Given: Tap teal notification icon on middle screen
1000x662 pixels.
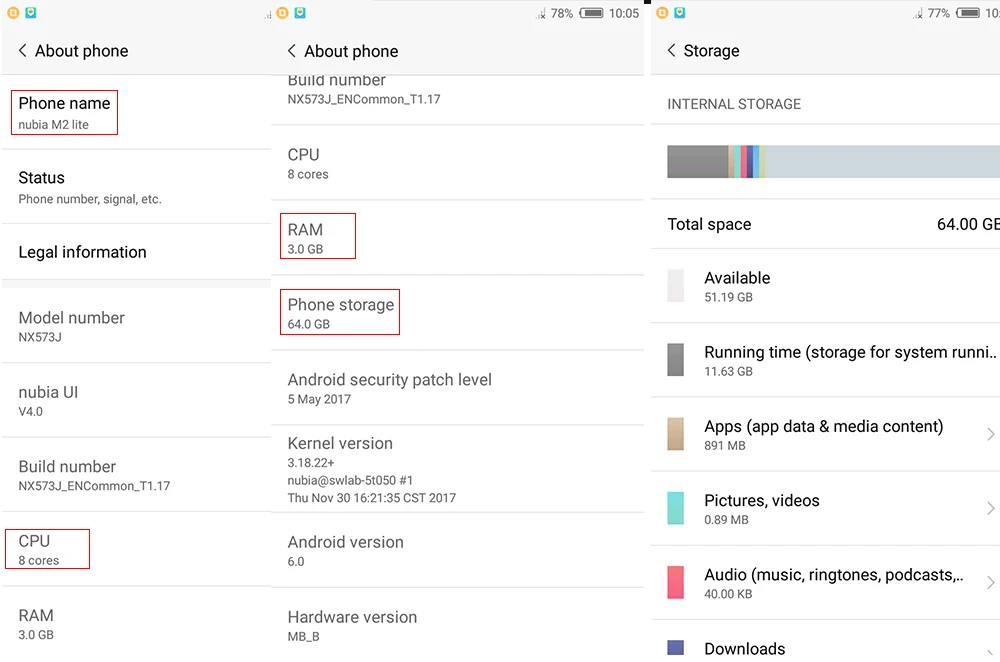Looking at the screenshot, I should pyautogui.click(x=300, y=13).
